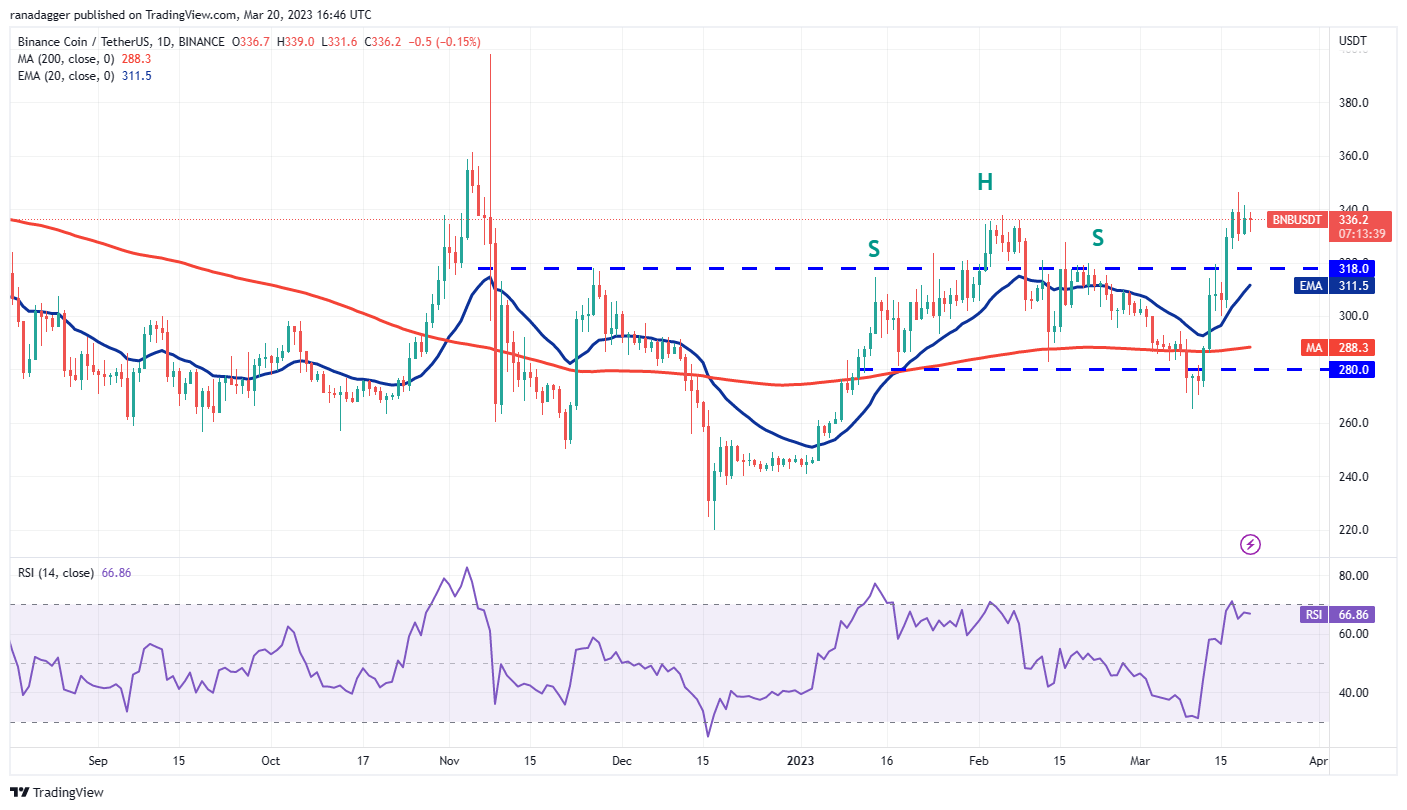Click the 'Mar' label on the time axis
Viewport: 1407px width, 810px height.
coord(1140,760)
